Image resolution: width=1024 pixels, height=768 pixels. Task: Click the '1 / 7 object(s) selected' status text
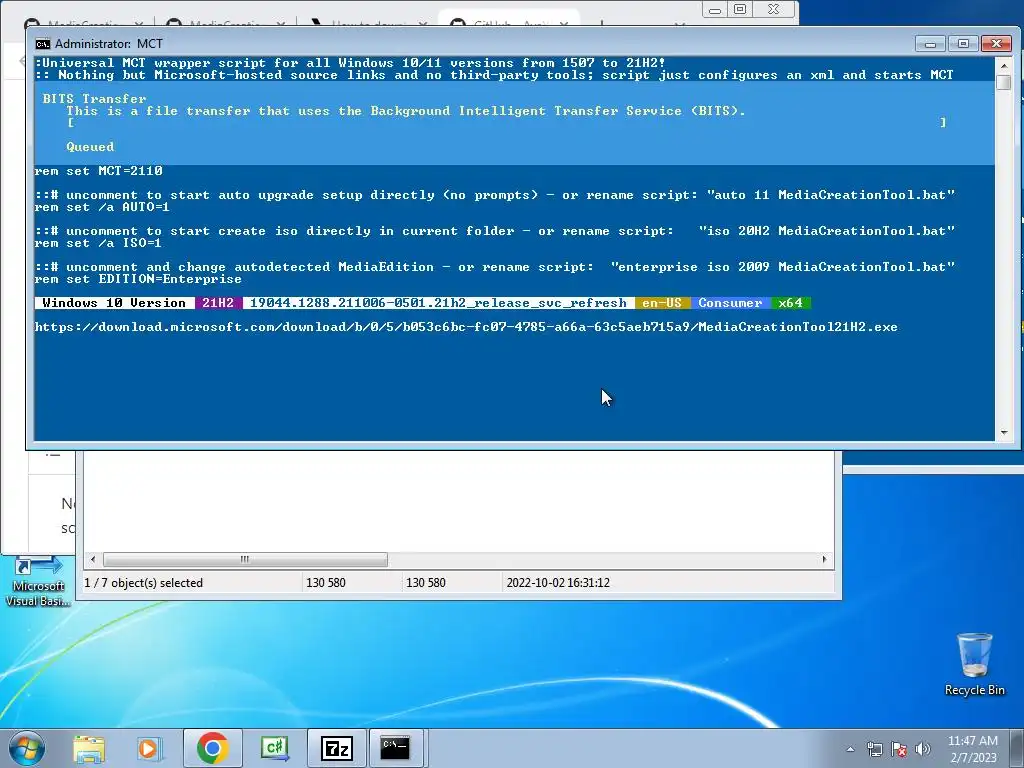point(143,583)
